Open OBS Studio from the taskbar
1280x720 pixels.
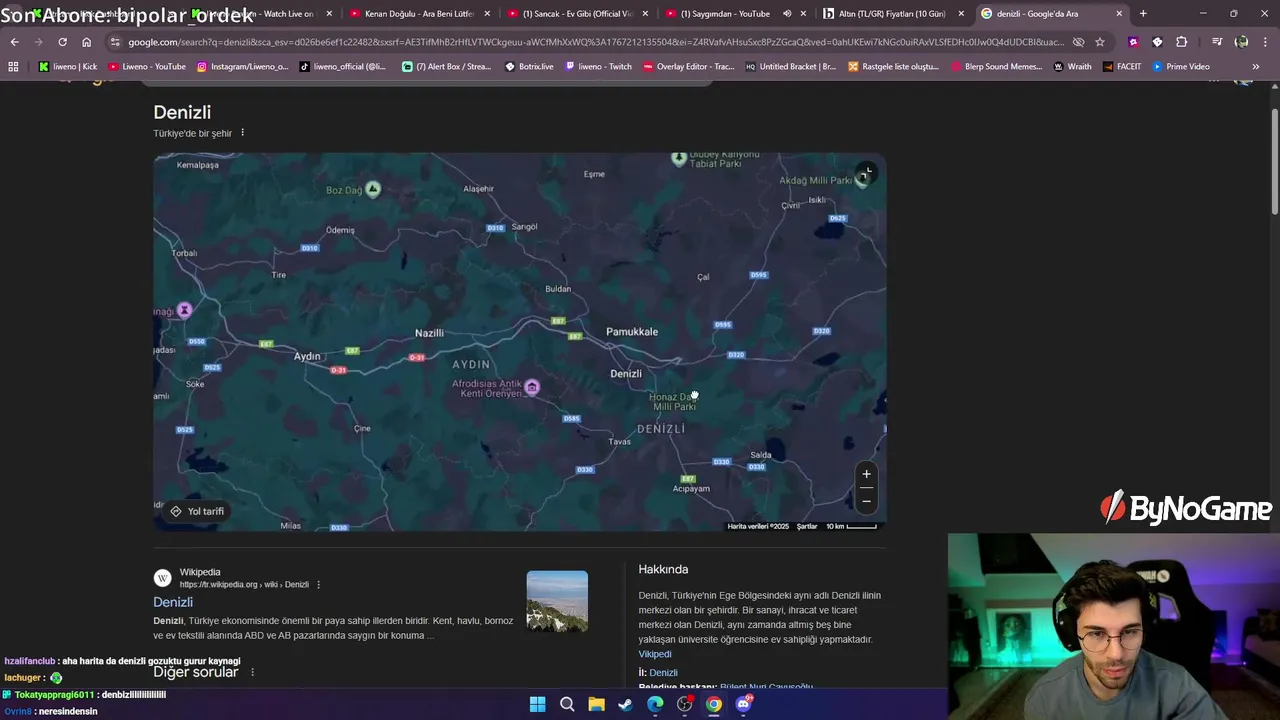[685, 704]
